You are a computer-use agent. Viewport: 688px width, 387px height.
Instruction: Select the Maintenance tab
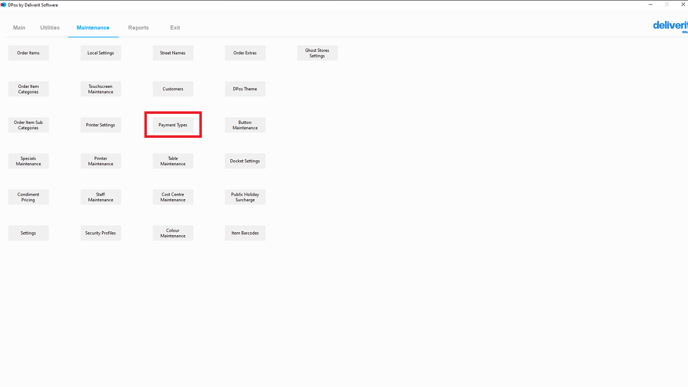tap(93, 28)
